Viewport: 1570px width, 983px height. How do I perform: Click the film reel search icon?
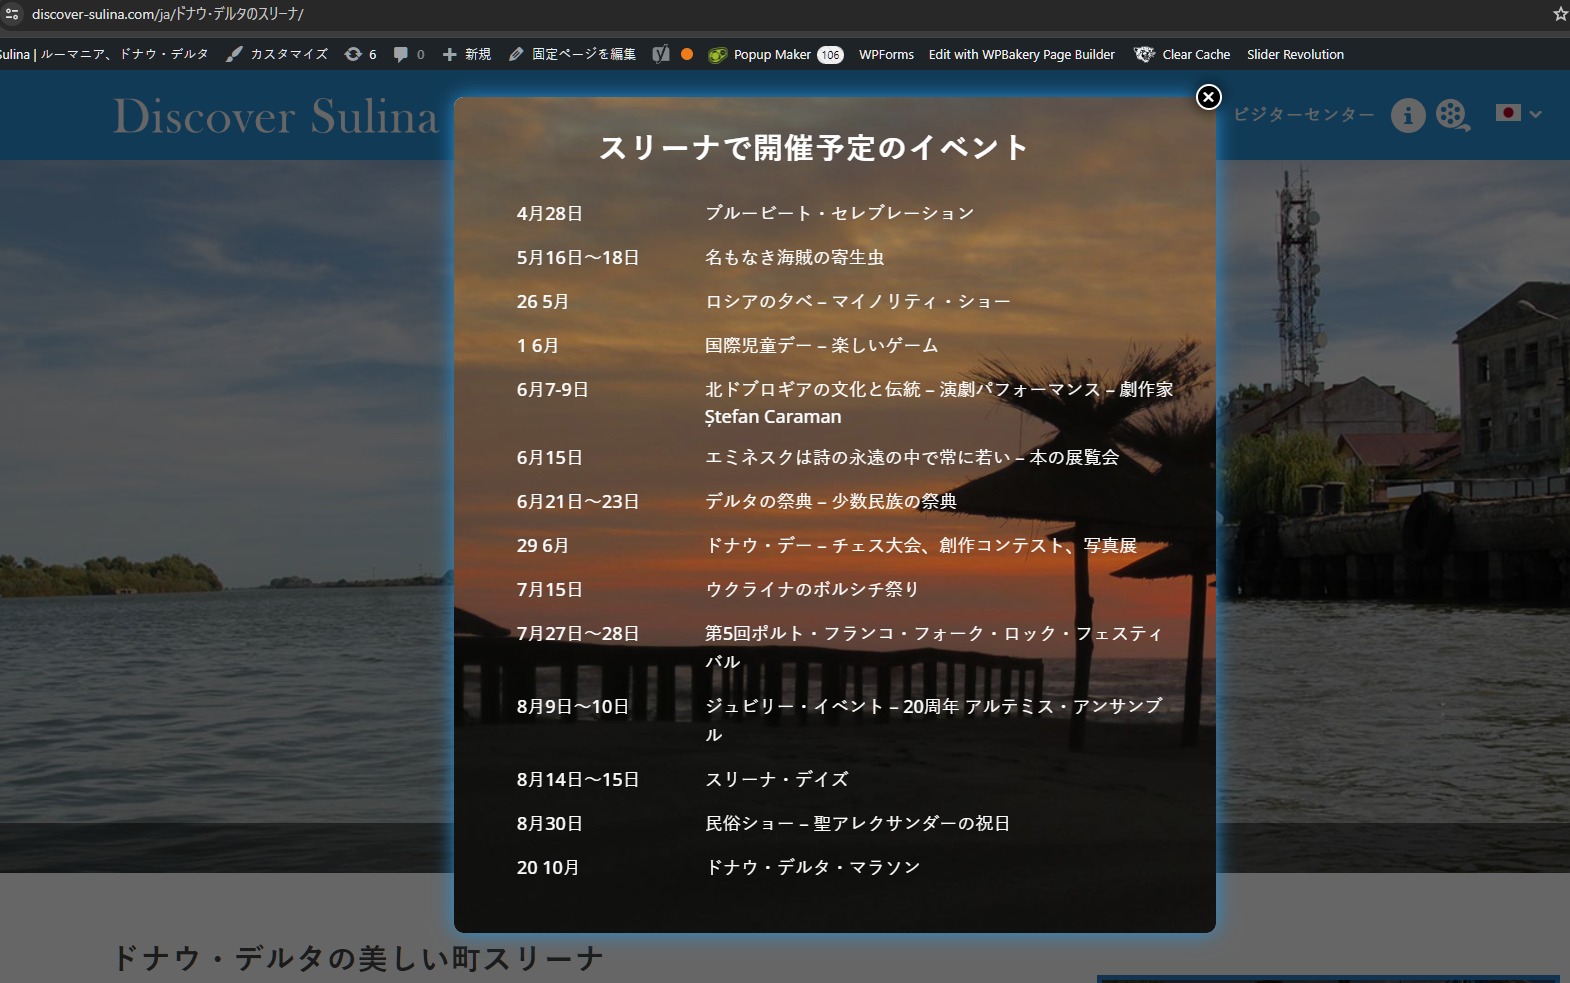pos(1452,116)
